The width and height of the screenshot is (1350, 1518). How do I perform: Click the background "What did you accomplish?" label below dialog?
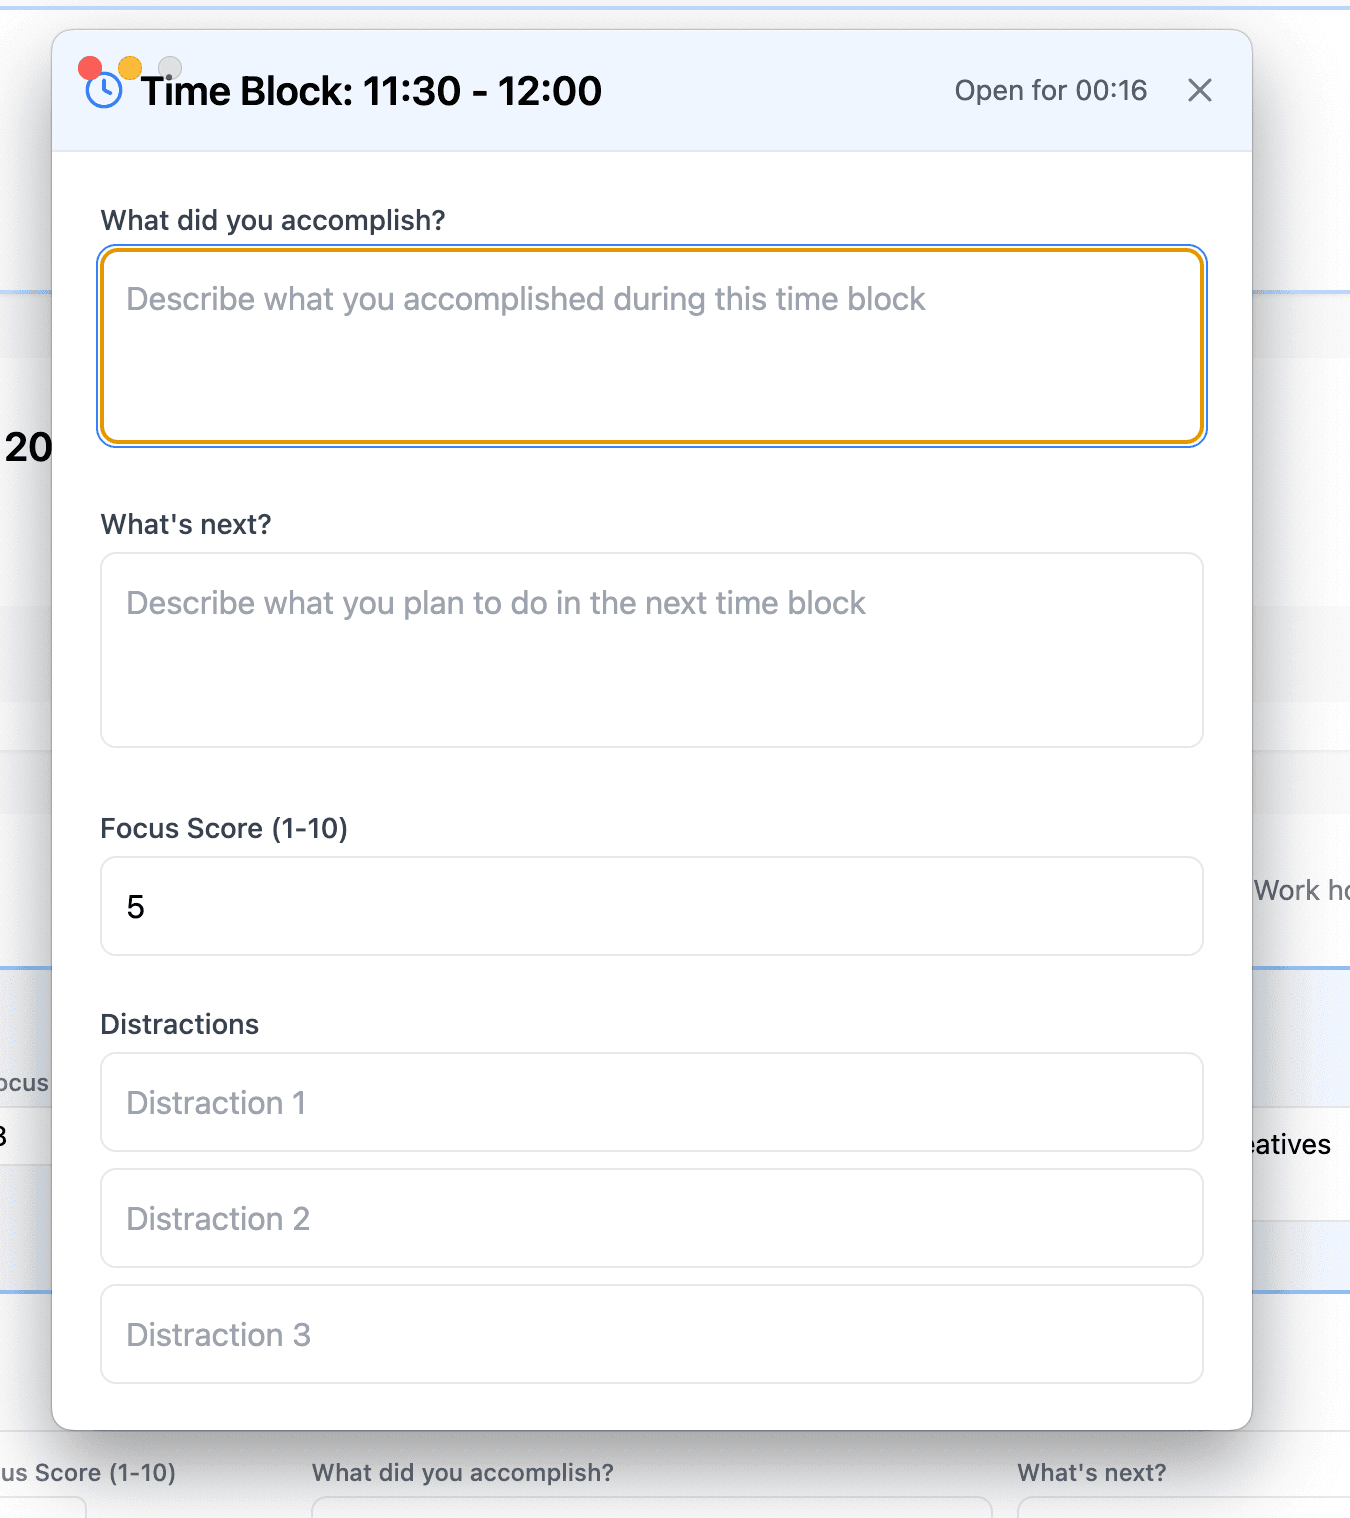462,1473
